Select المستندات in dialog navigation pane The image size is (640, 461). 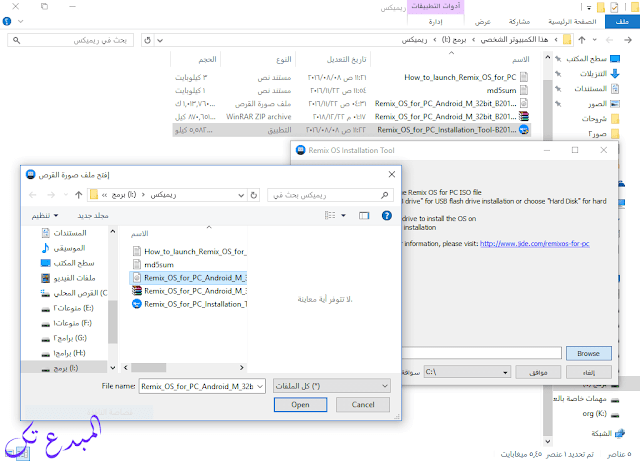point(64,233)
